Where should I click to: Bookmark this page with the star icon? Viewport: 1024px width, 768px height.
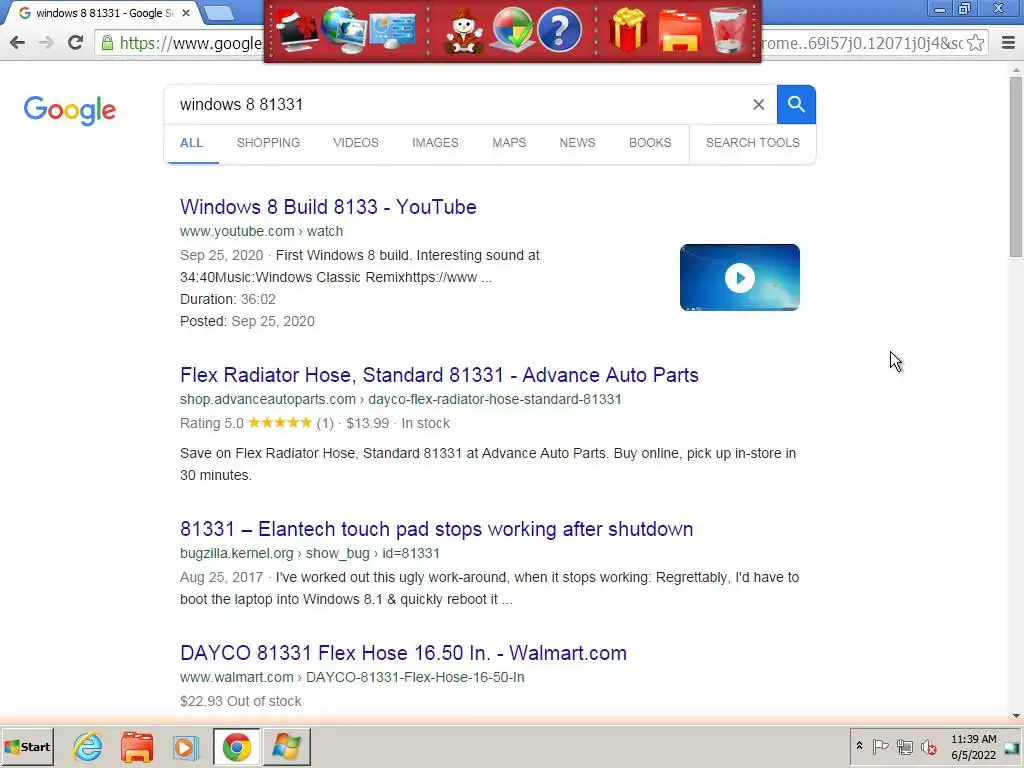tap(976, 43)
